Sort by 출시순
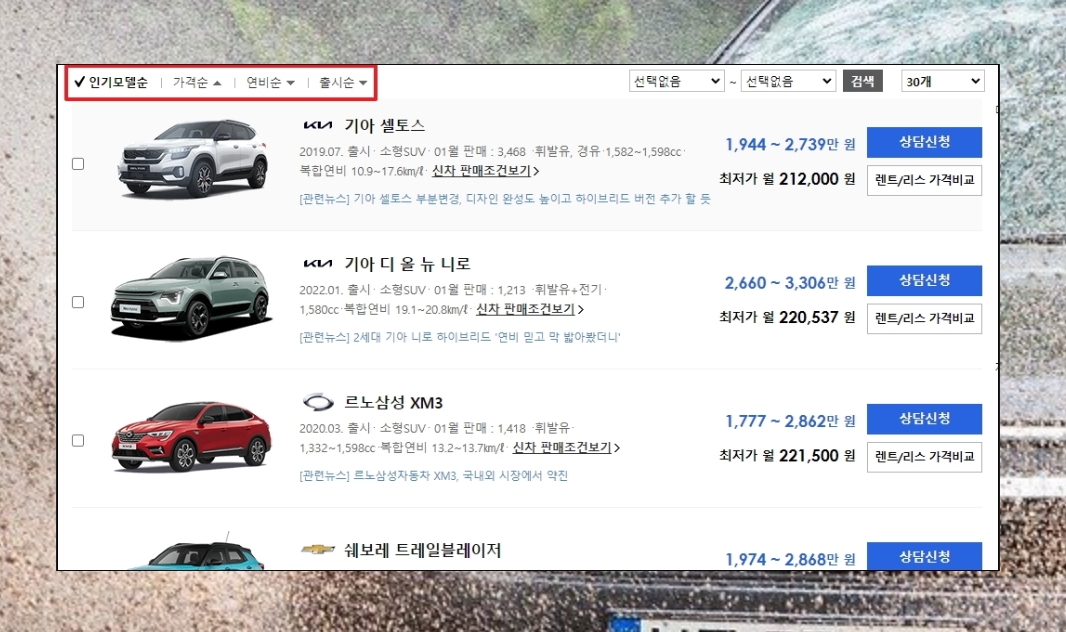 pyautogui.click(x=343, y=82)
